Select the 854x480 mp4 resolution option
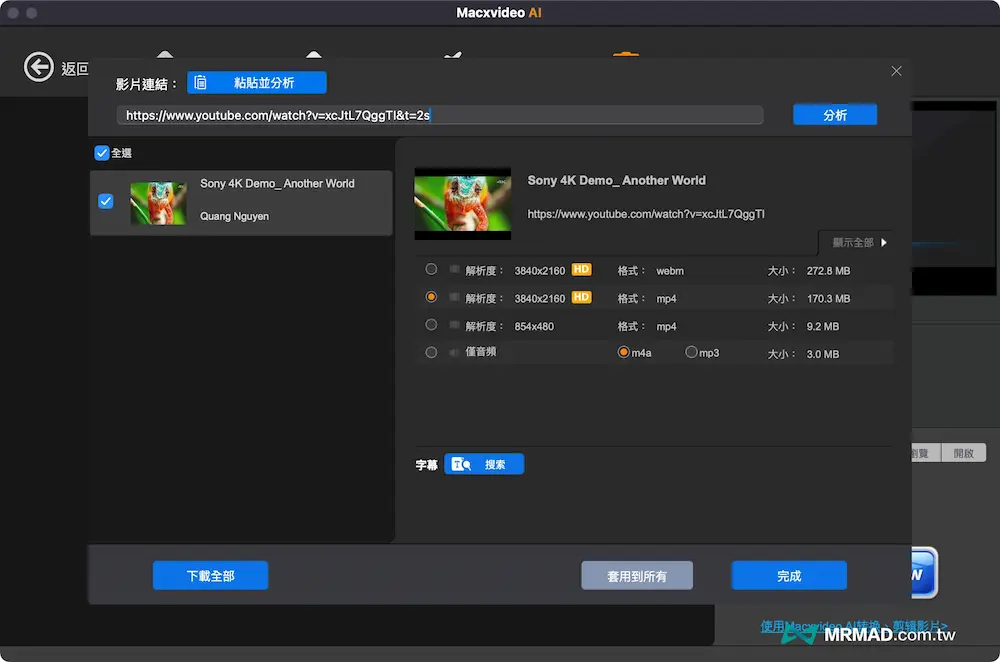Screen dimensions: 1000x662 [431, 325]
